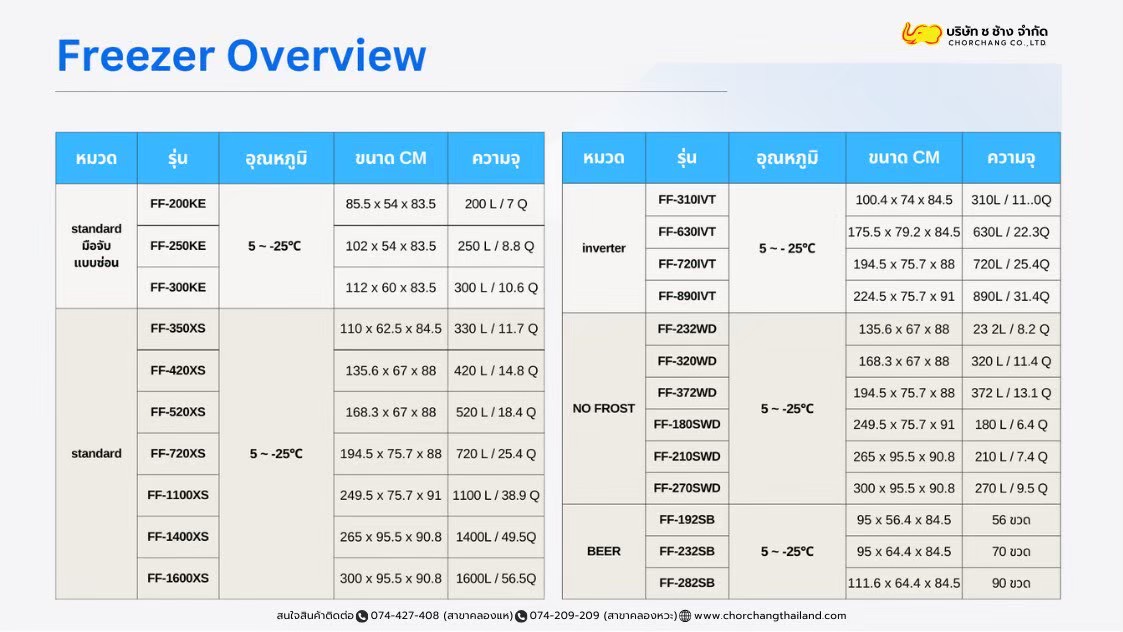Click the Chorchang elephant logo
The image size is (1123, 632).
pyautogui.click(x=921, y=34)
